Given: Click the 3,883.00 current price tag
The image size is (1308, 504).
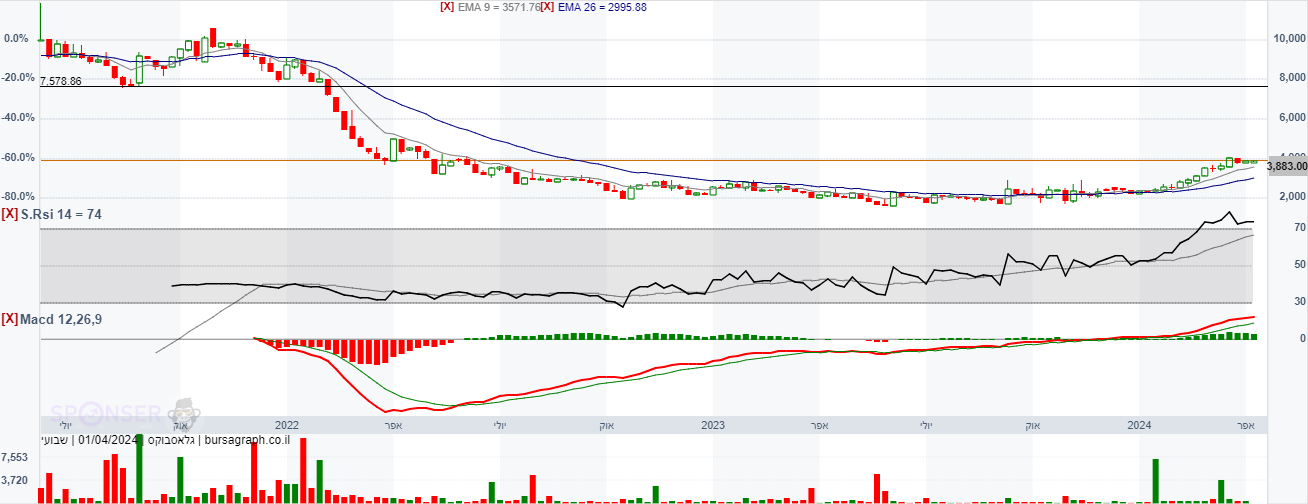Looking at the screenshot, I should coord(1287,167).
